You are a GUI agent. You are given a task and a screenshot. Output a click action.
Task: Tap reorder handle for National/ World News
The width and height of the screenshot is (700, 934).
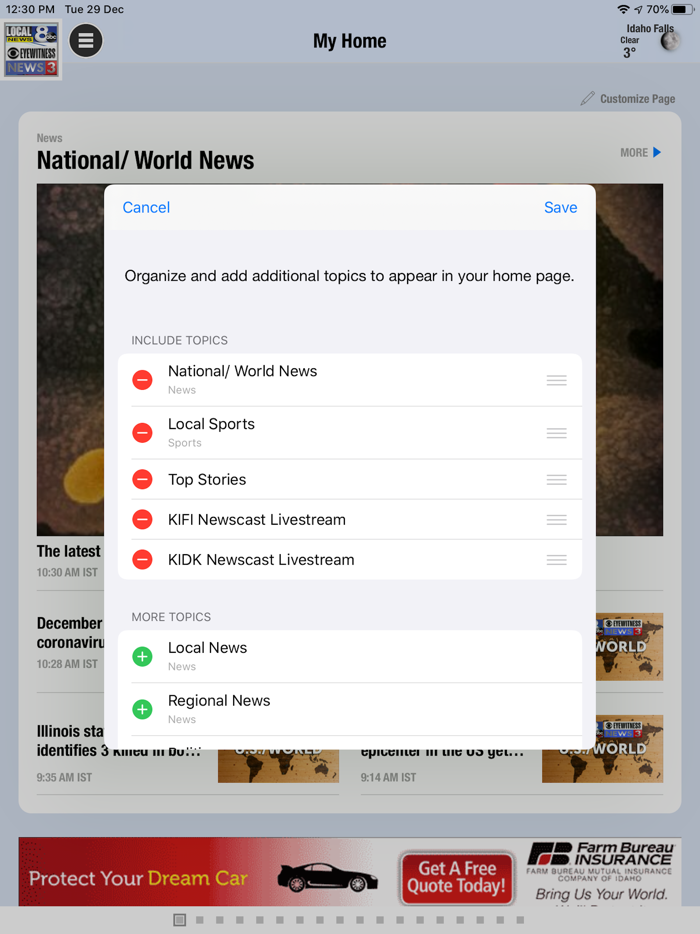[x=556, y=380]
